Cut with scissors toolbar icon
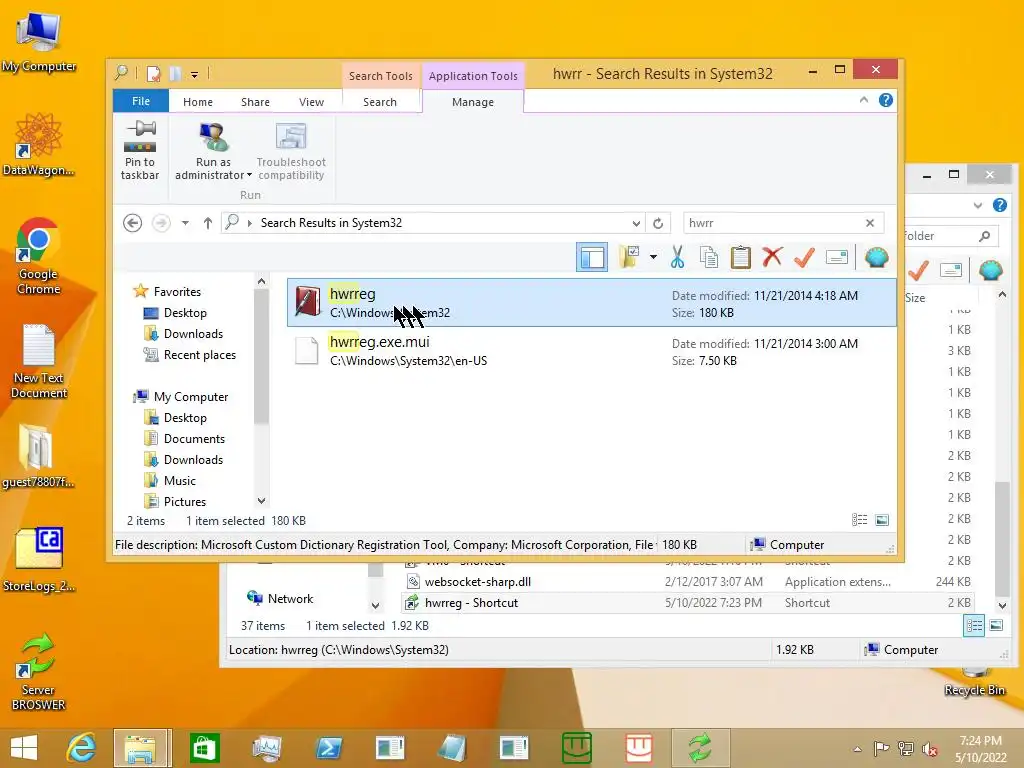Screen dimensions: 1024x768 (x=678, y=257)
